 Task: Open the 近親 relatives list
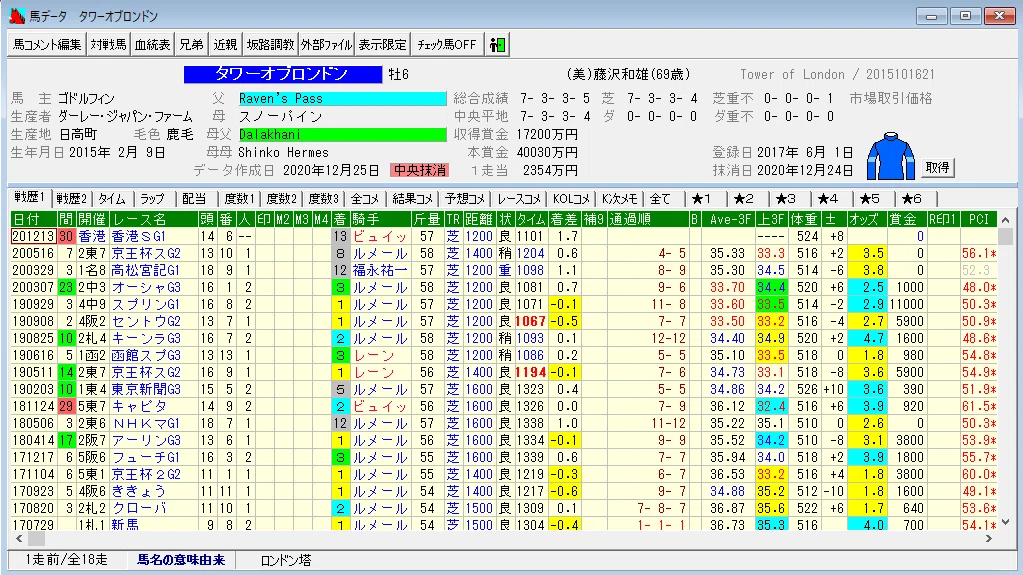click(x=225, y=45)
